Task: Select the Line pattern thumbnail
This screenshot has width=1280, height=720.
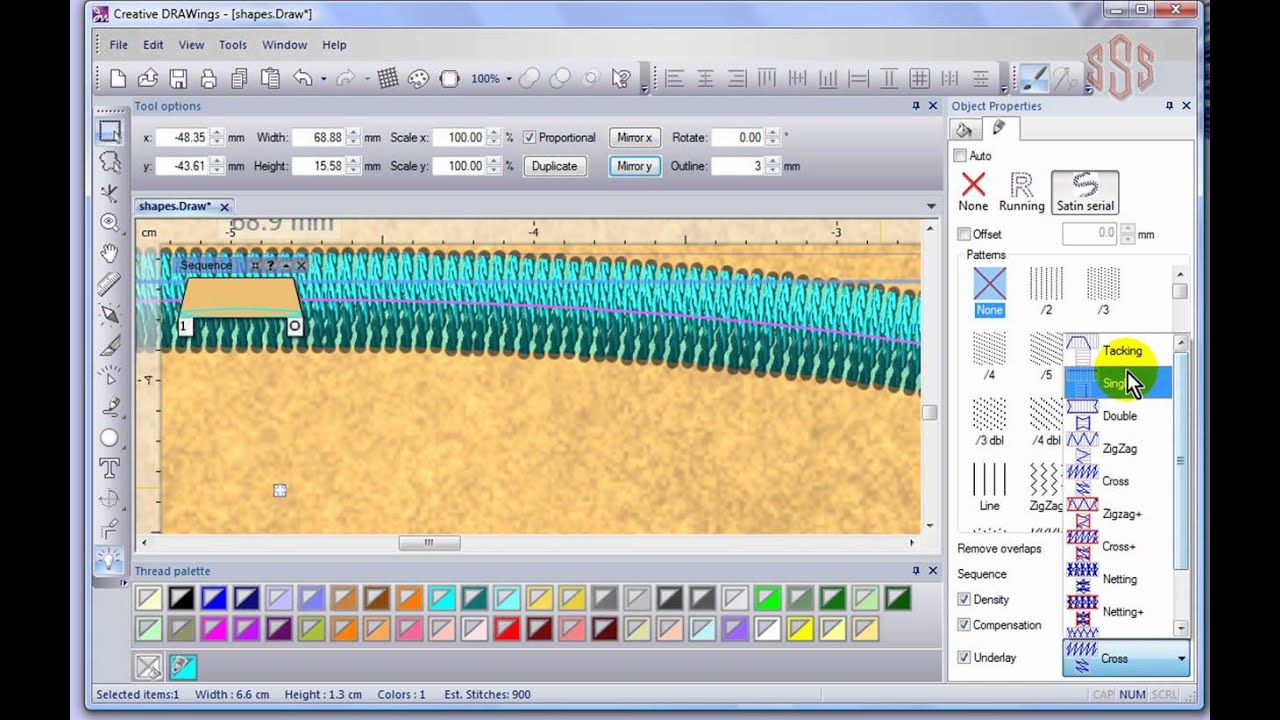Action: (x=989, y=487)
